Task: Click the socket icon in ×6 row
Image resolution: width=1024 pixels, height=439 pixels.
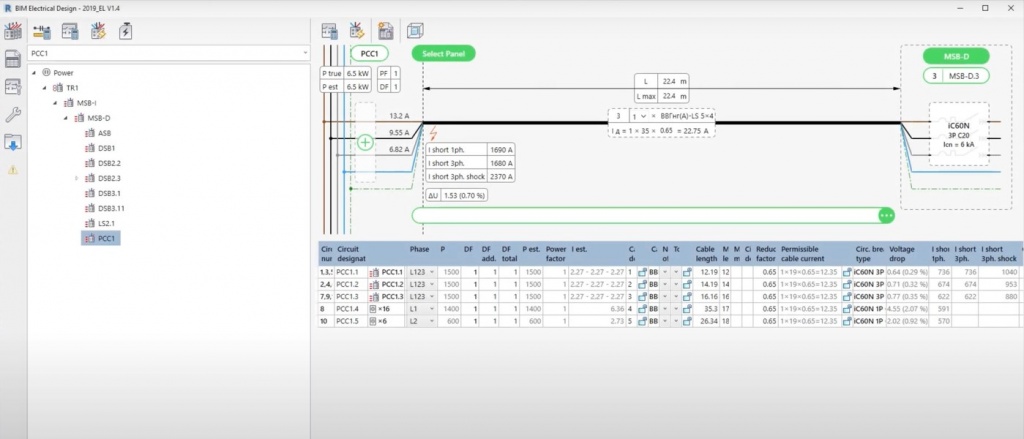Action: (373, 321)
